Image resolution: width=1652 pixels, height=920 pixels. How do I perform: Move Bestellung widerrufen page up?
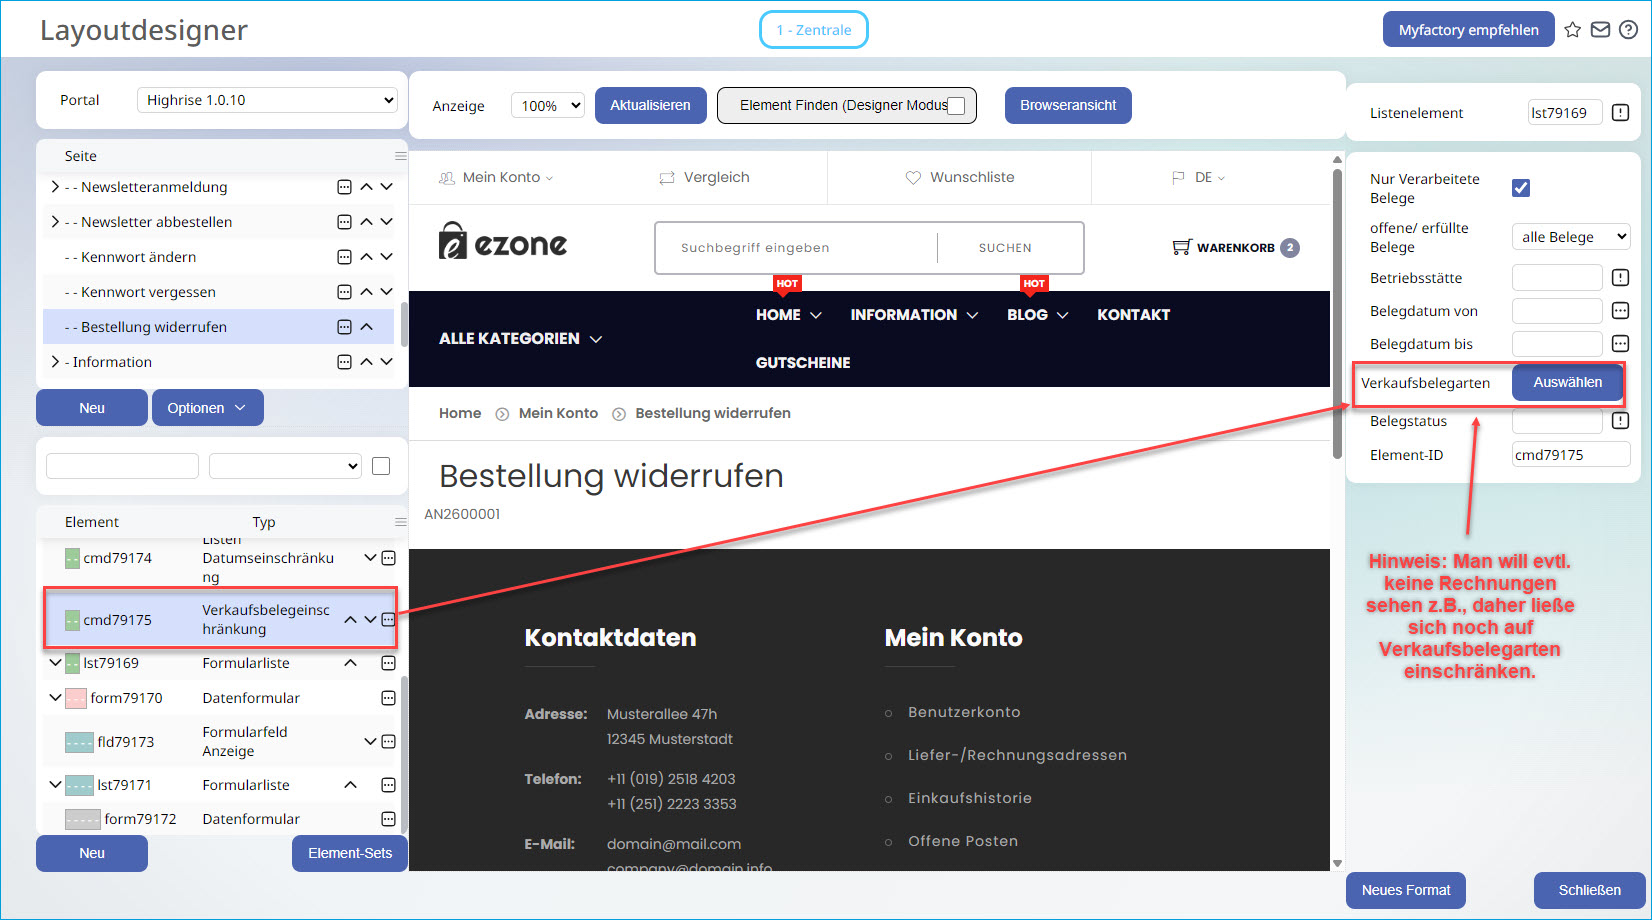coord(366,327)
